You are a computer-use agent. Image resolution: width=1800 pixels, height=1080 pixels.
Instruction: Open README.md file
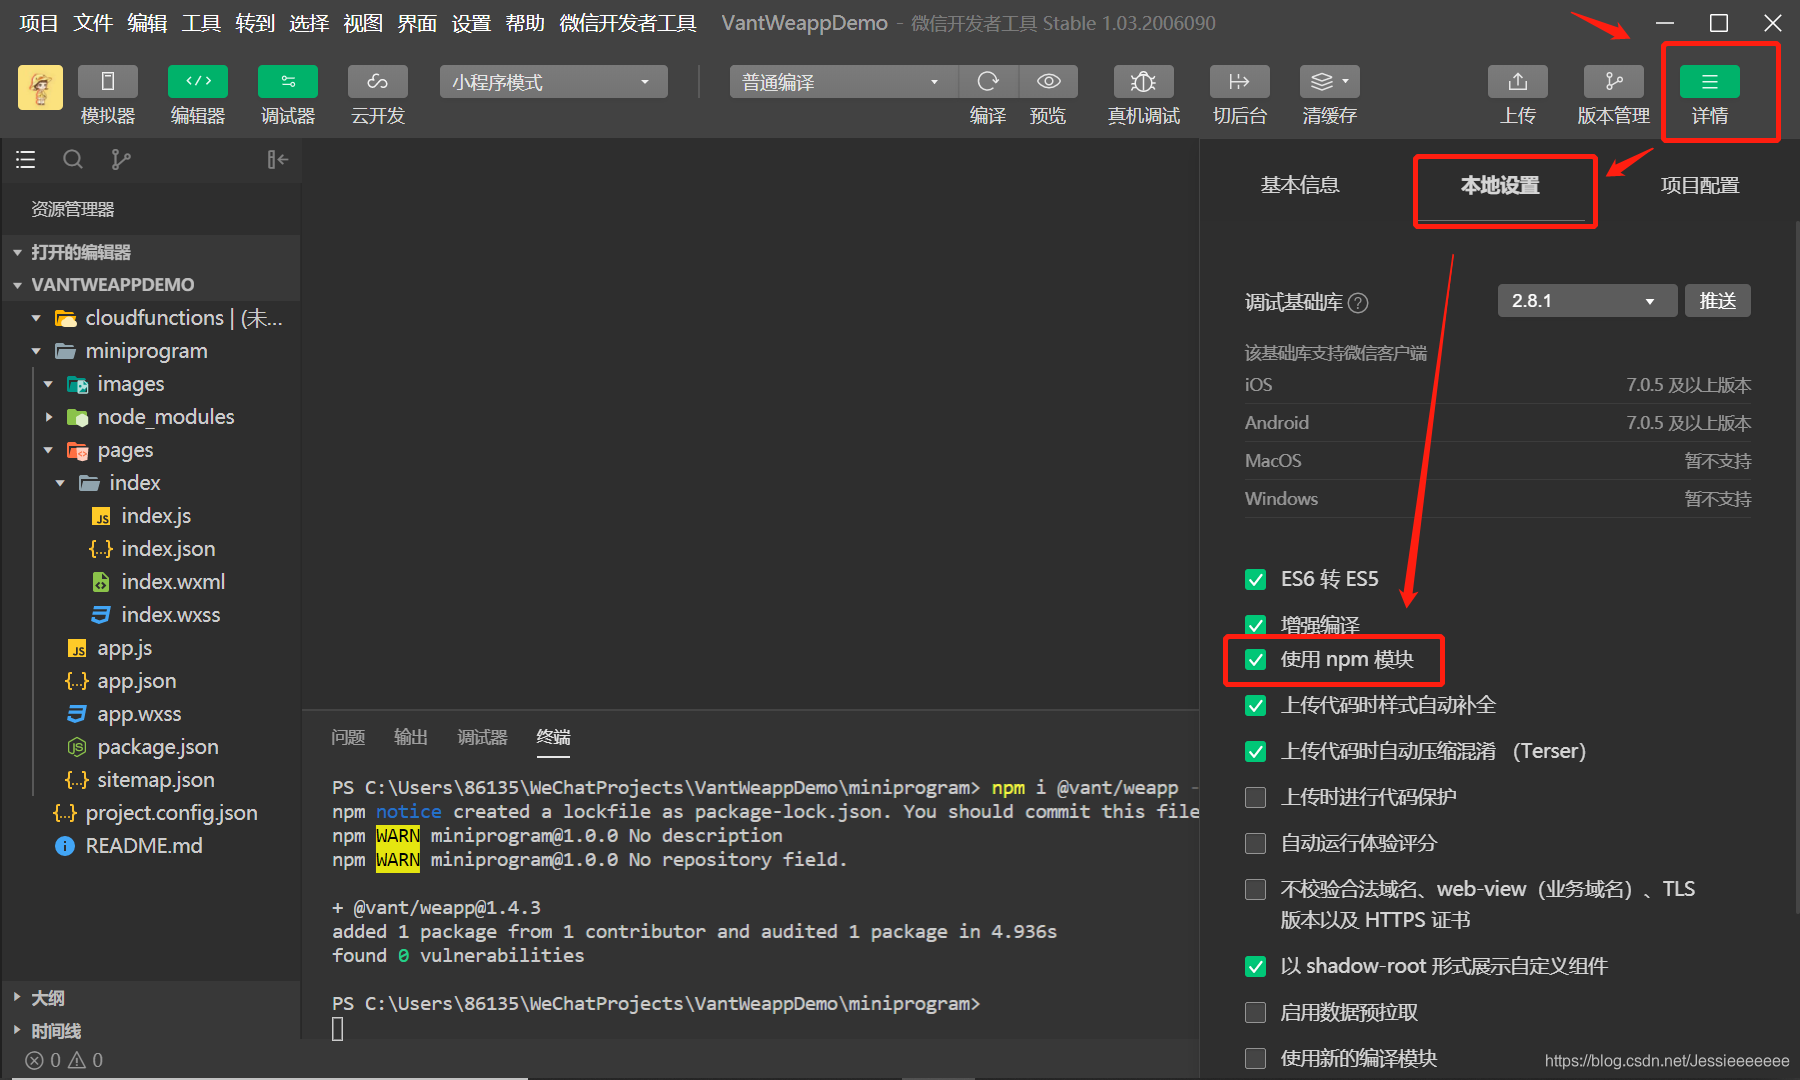click(x=144, y=846)
